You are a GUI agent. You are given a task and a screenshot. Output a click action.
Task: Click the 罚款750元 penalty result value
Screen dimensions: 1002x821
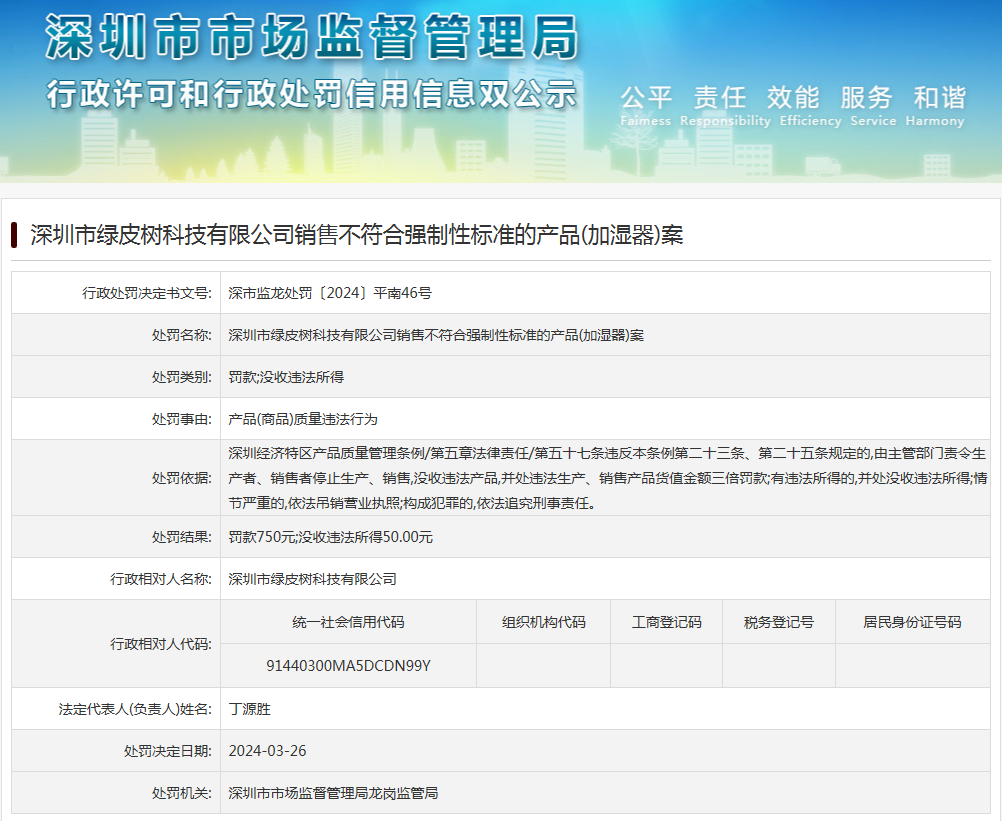[x=330, y=537]
